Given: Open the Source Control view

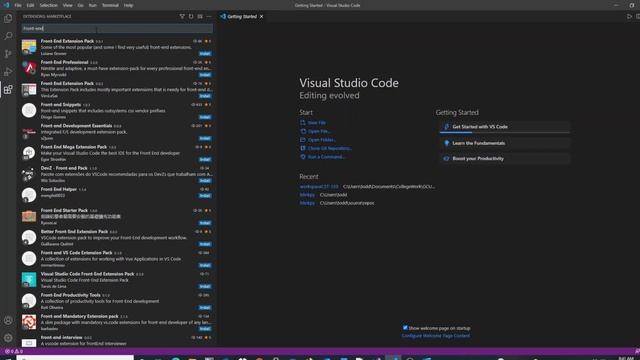Looking at the screenshot, I should 8,54.
